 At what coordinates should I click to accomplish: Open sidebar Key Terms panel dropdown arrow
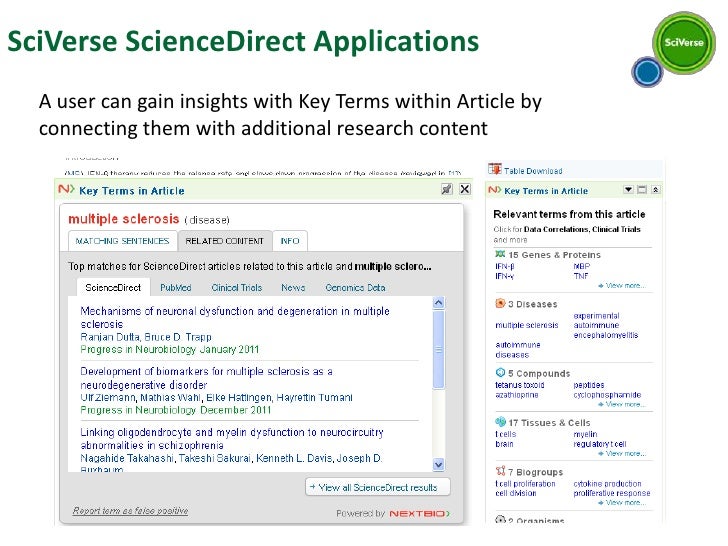pyautogui.click(x=628, y=189)
